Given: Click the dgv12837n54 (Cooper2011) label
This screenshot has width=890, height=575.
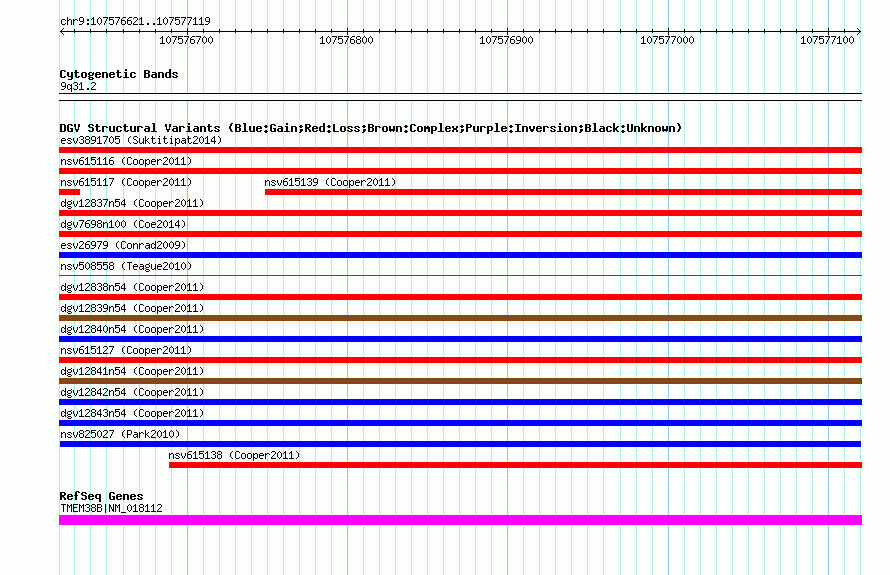Looking at the screenshot, I should (132, 203).
